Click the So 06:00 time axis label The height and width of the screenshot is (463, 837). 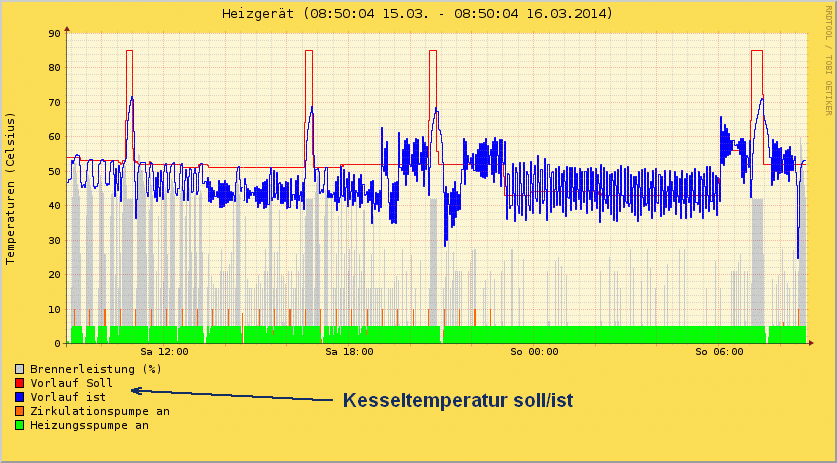coord(720,352)
